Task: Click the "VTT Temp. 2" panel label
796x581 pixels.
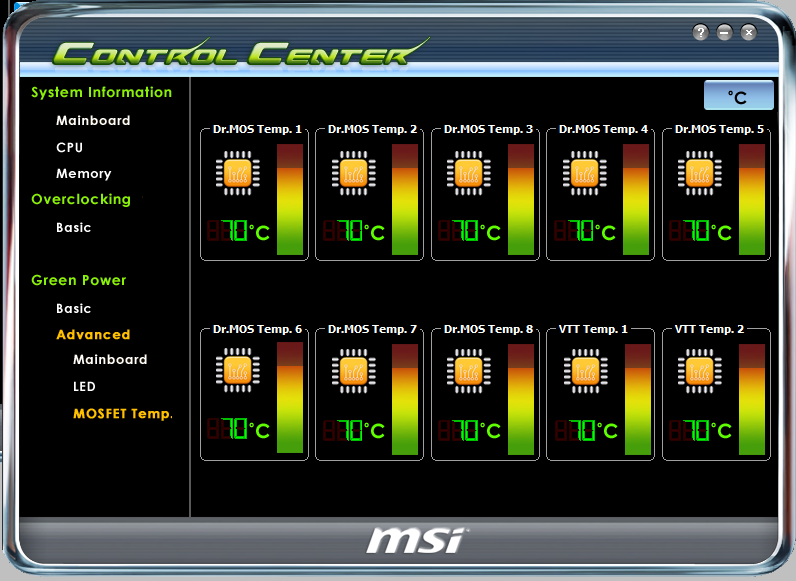Action: click(x=709, y=329)
